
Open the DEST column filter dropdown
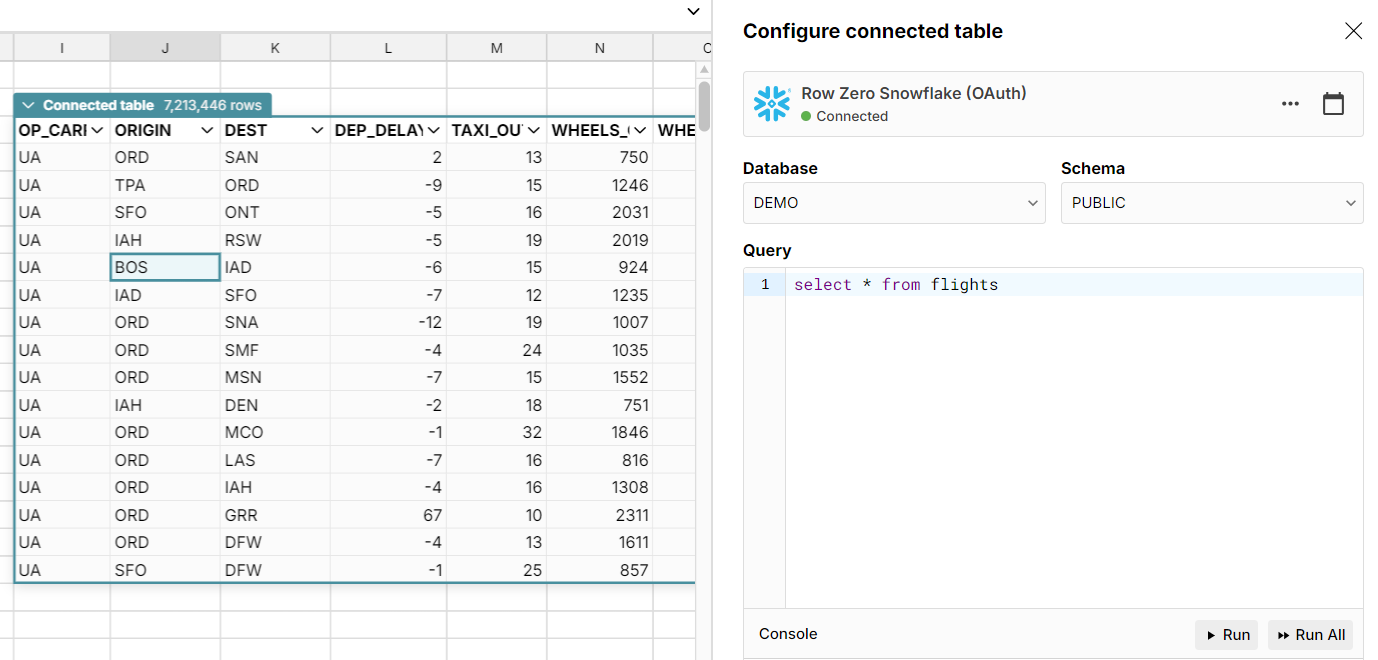click(x=317, y=130)
